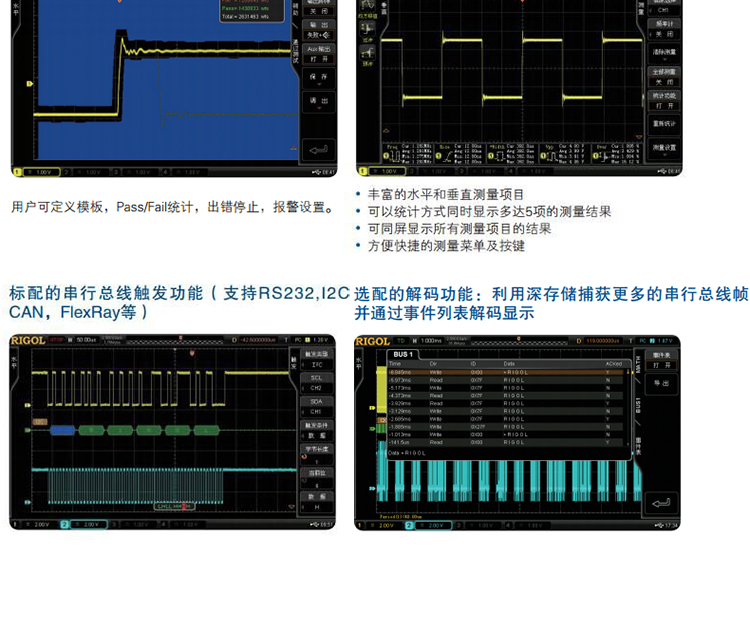Expand the 调出 load submenu
This screenshot has width=750, height=618.
pyautogui.click(x=318, y=101)
